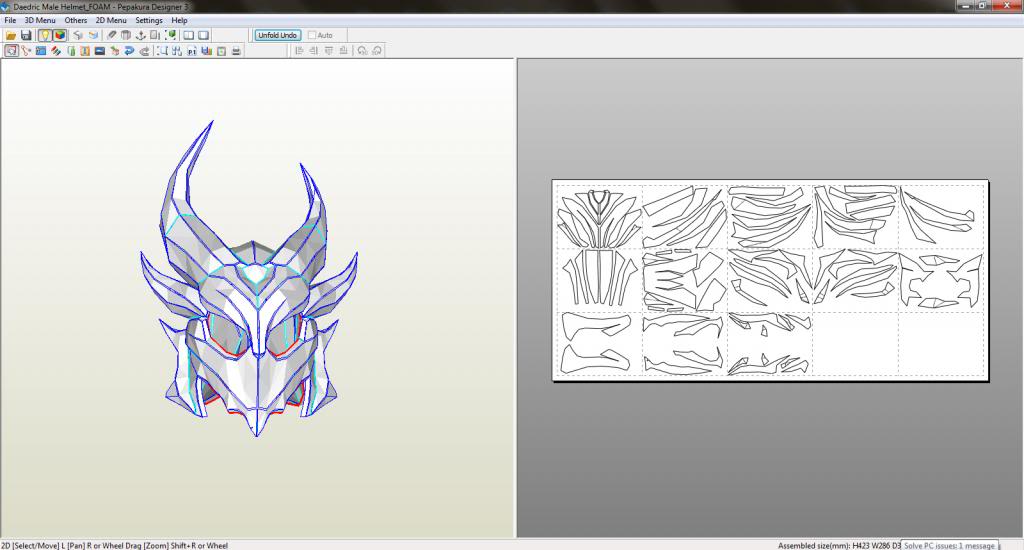Click the rotate counterclockwise icon

click(x=362, y=50)
